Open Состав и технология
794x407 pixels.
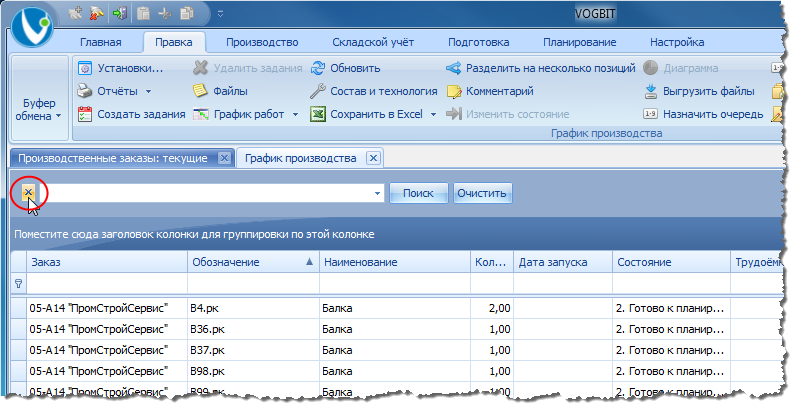coord(374,91)
